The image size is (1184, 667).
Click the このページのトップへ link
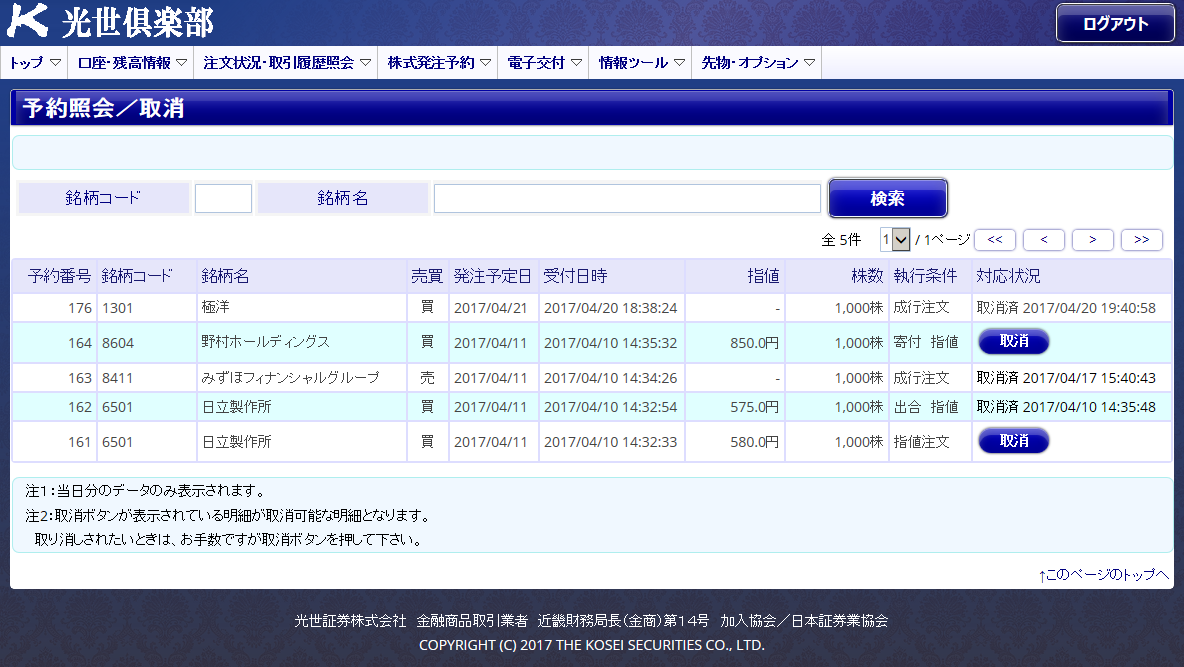[1103, 575]
